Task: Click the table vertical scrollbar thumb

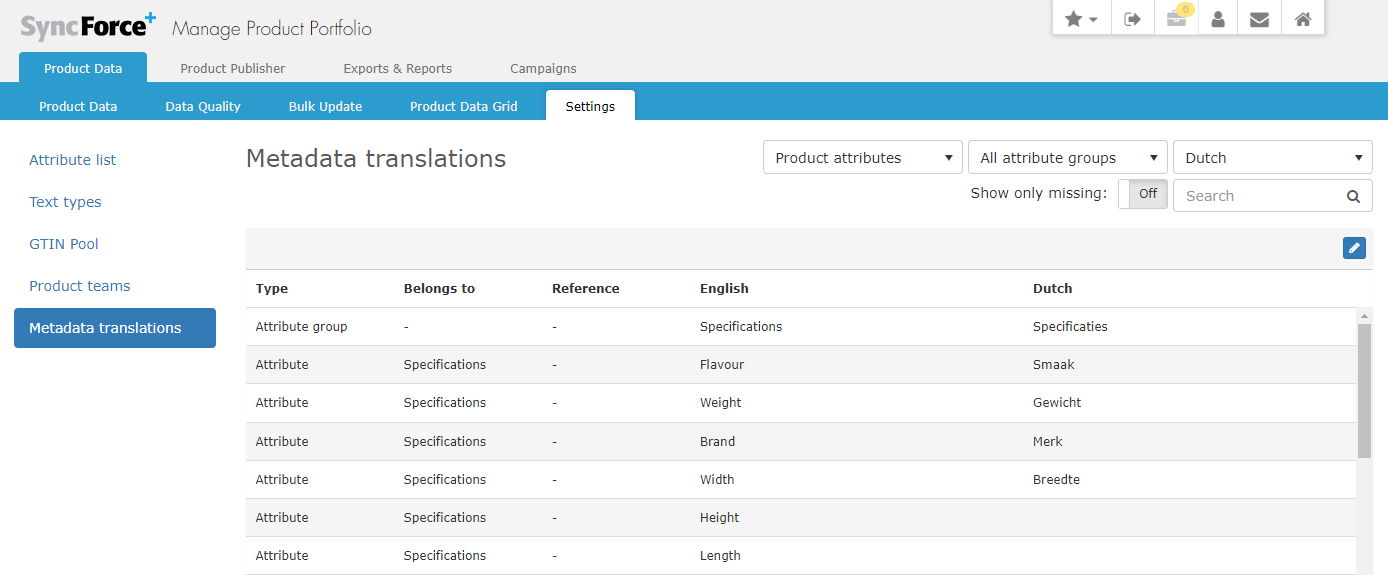Action: pyautogui.click(x=1364, y=390)
